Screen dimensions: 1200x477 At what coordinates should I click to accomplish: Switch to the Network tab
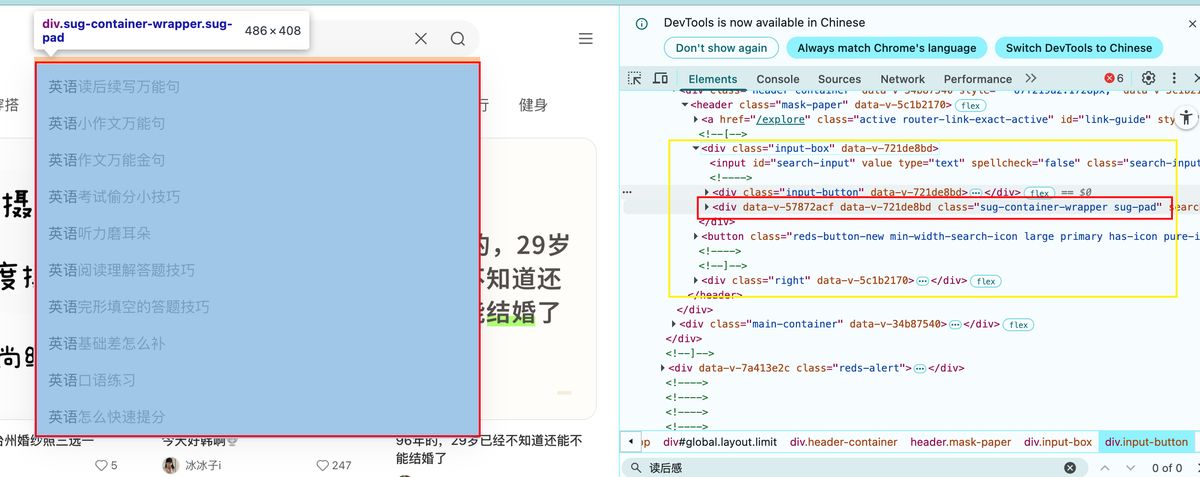(x=902, y=79)
